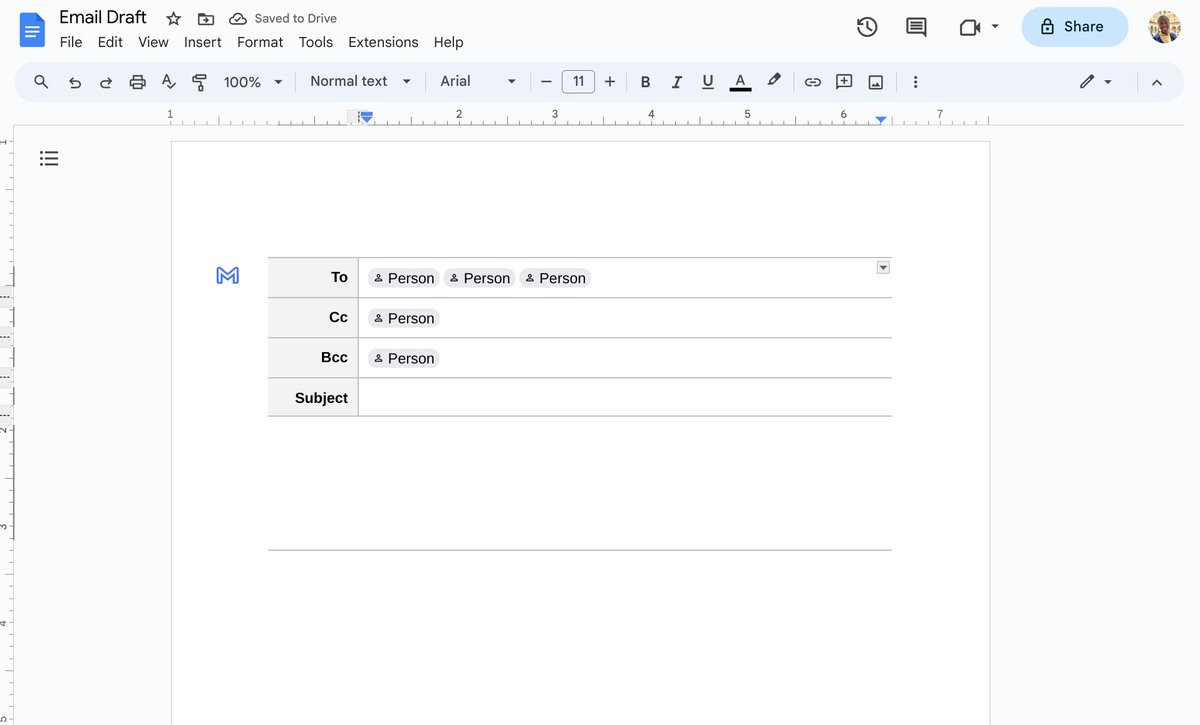Expand the recipient chip dropdown in To row
Screen dimensions: 1200x725
pyautogui.click(x=882, y=267)
